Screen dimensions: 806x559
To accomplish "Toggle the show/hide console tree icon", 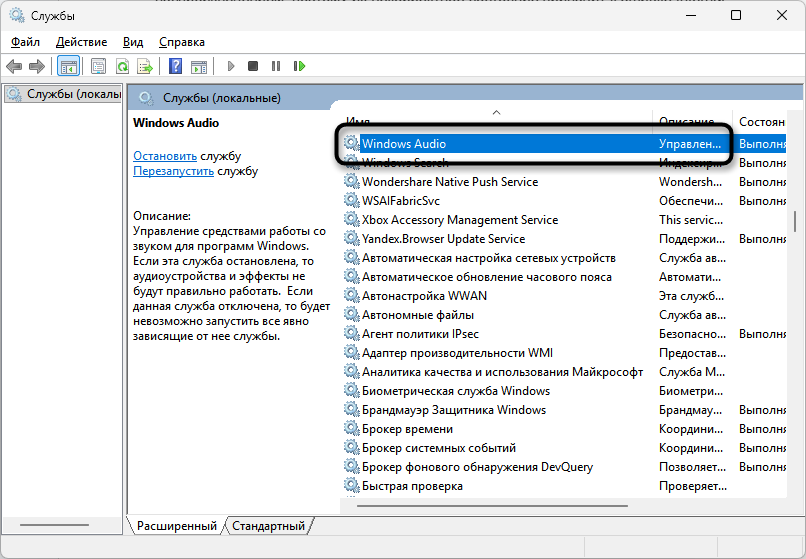I will pos(68,66).
